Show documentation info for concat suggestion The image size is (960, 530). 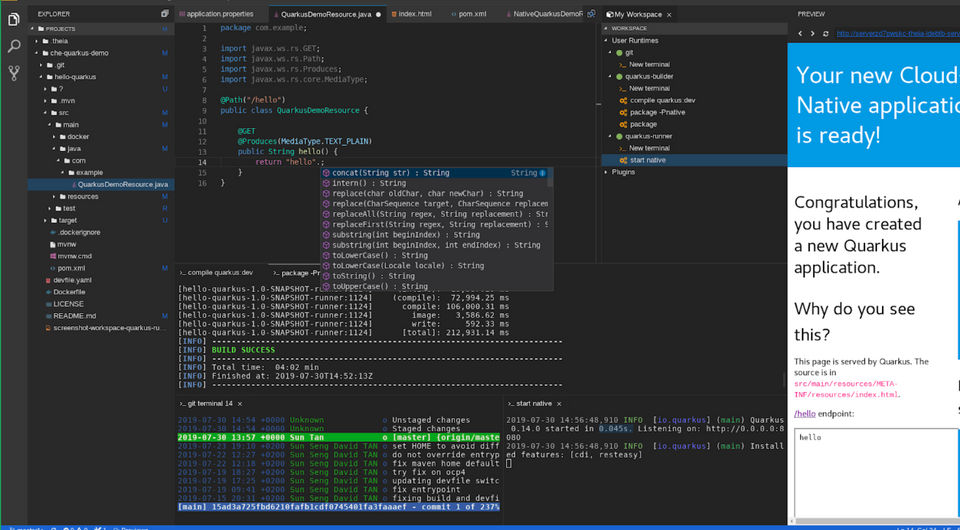coord(542,173)
